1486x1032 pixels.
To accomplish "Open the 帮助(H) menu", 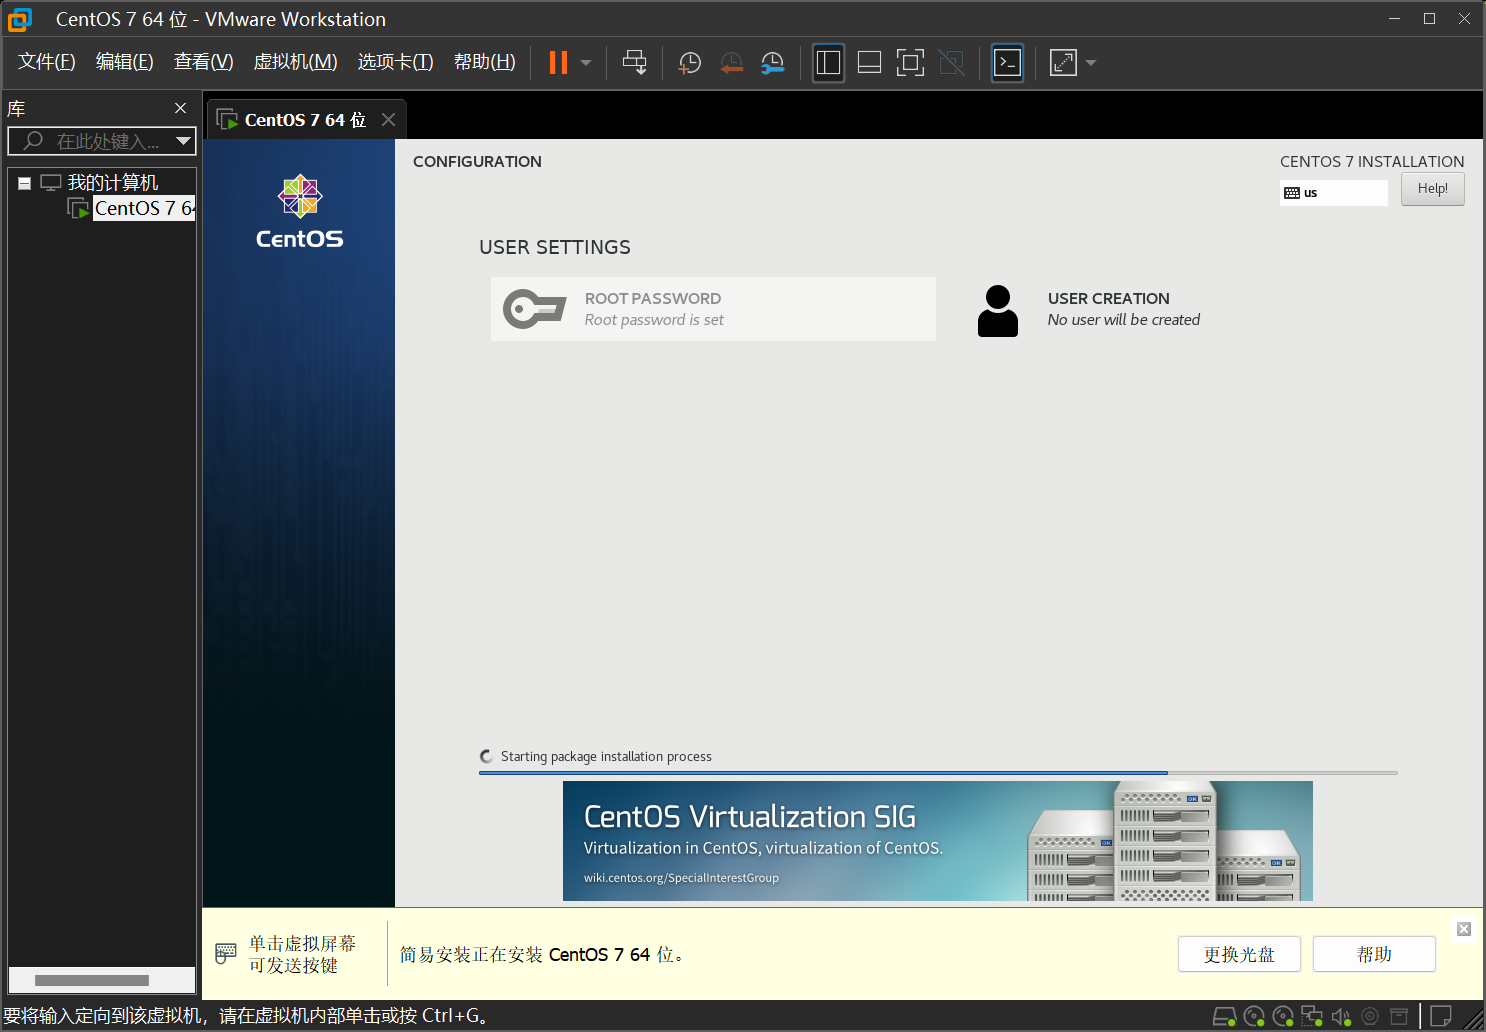I will (x=484, y=62).
